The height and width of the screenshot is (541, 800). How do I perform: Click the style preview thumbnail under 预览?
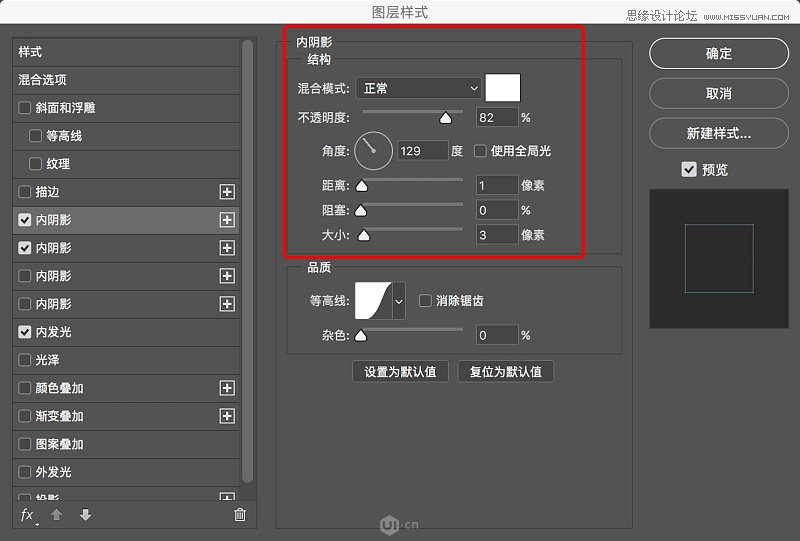click(719, 259)
